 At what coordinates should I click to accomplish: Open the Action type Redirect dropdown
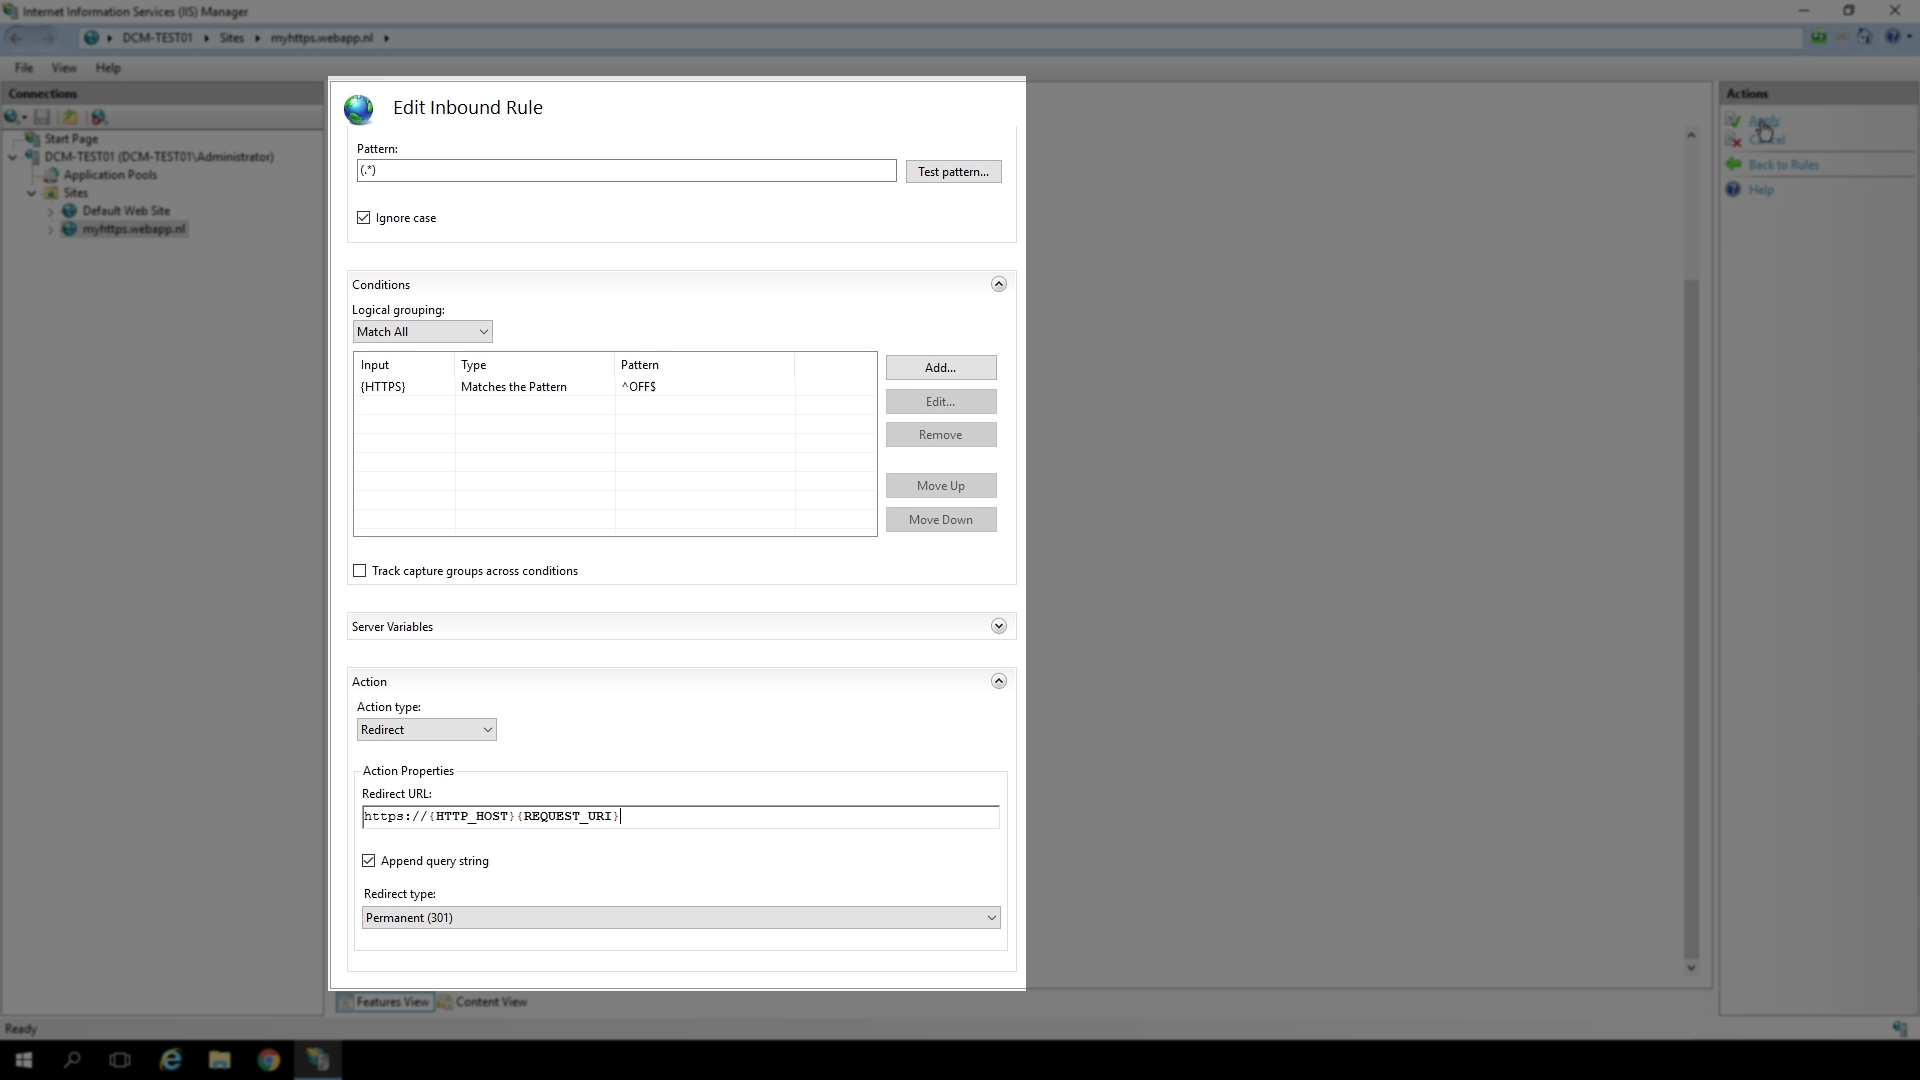coord(426,730)
